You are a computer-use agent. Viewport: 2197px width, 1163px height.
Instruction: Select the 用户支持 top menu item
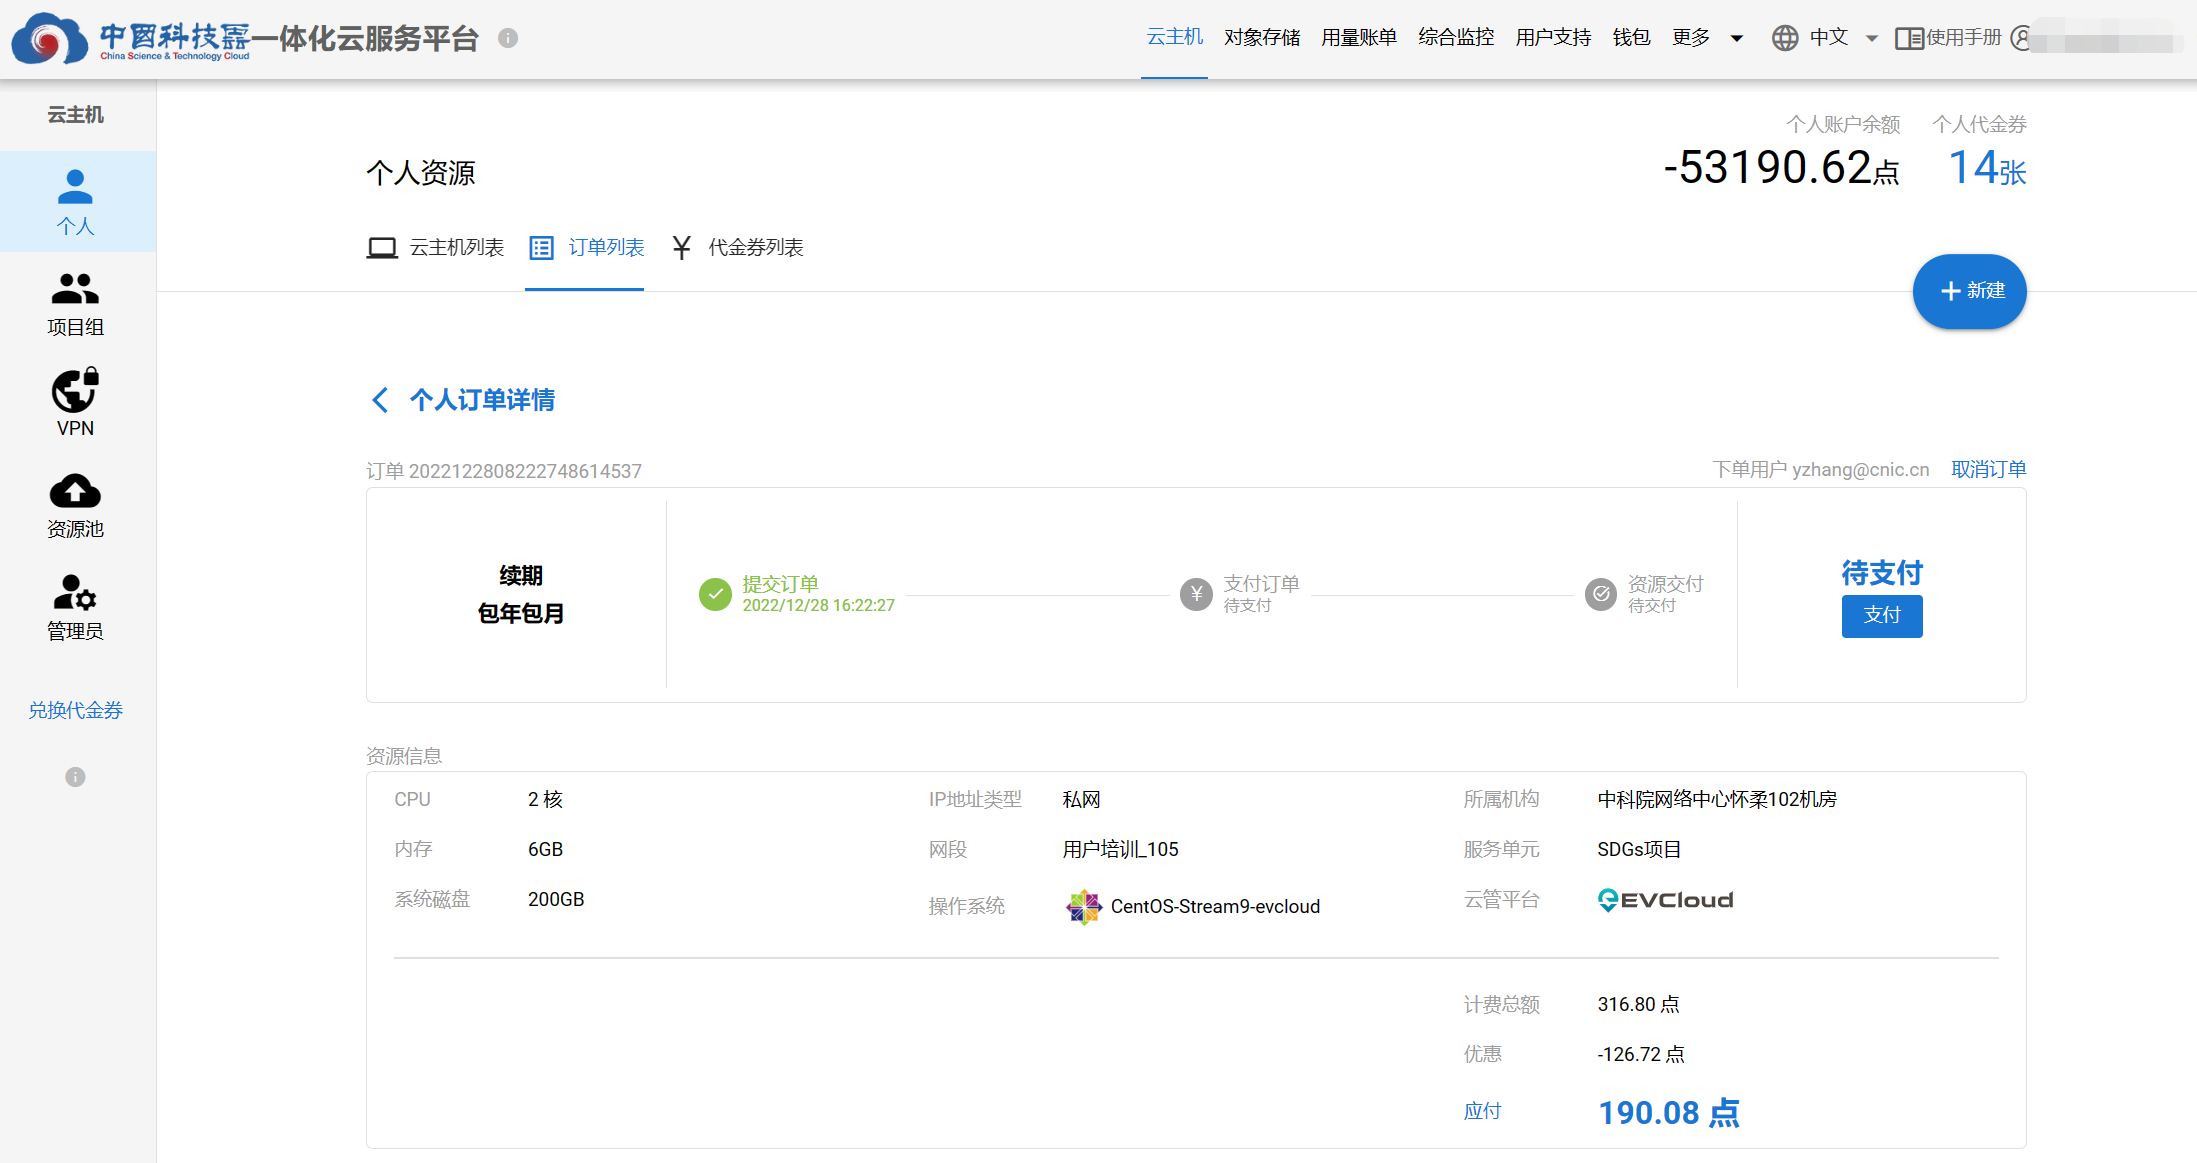(1553, 37)
